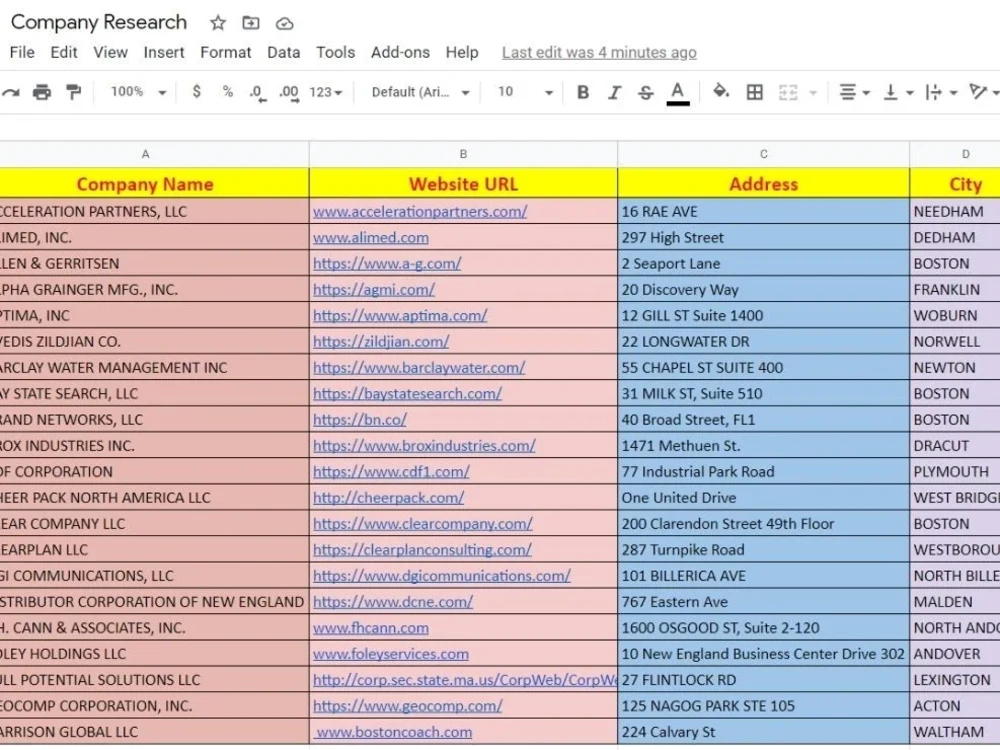This screenshot has width=1000, height=750.
Task: Select the NEEDHAM city cell
Action: [955, 212]
